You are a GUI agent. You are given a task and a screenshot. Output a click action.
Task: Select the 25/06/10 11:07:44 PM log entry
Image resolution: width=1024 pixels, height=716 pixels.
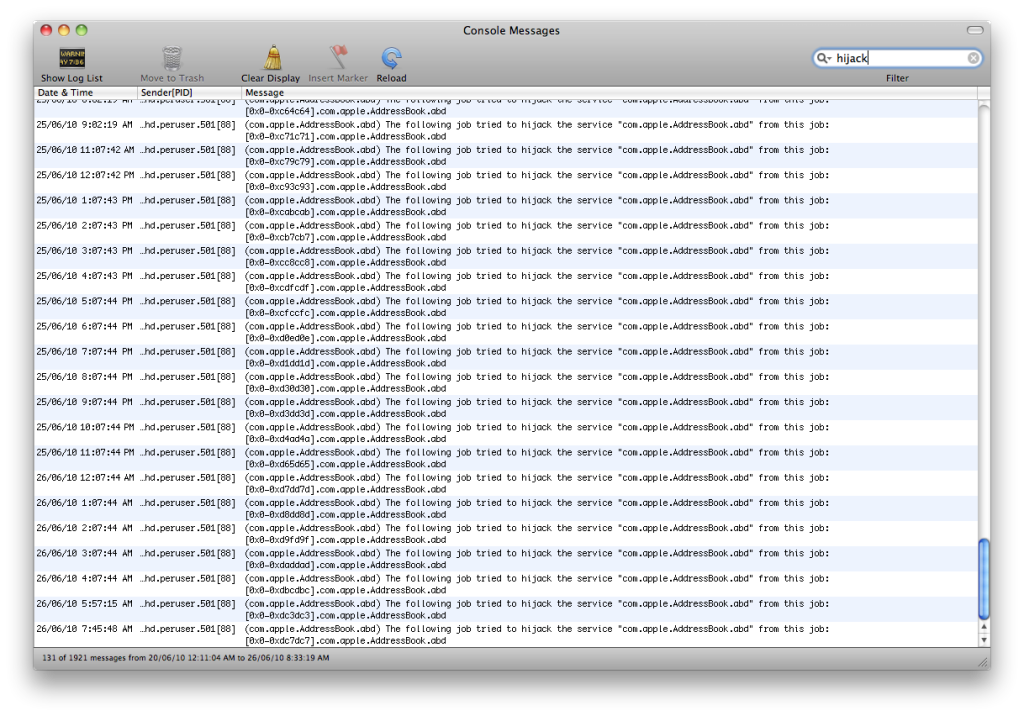(506, 459)
